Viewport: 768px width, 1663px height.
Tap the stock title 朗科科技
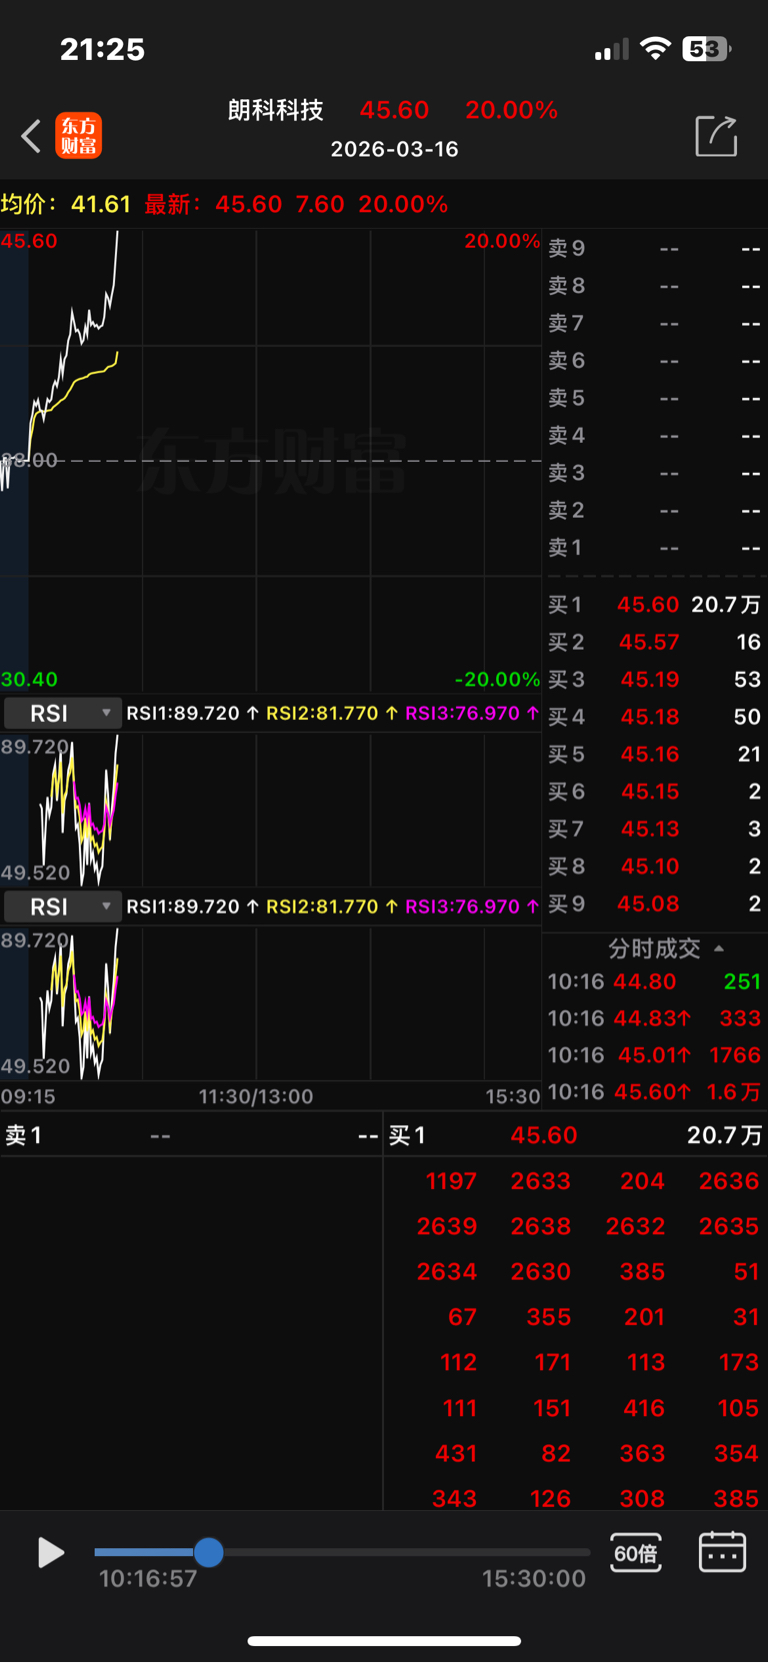pos(276,110)
